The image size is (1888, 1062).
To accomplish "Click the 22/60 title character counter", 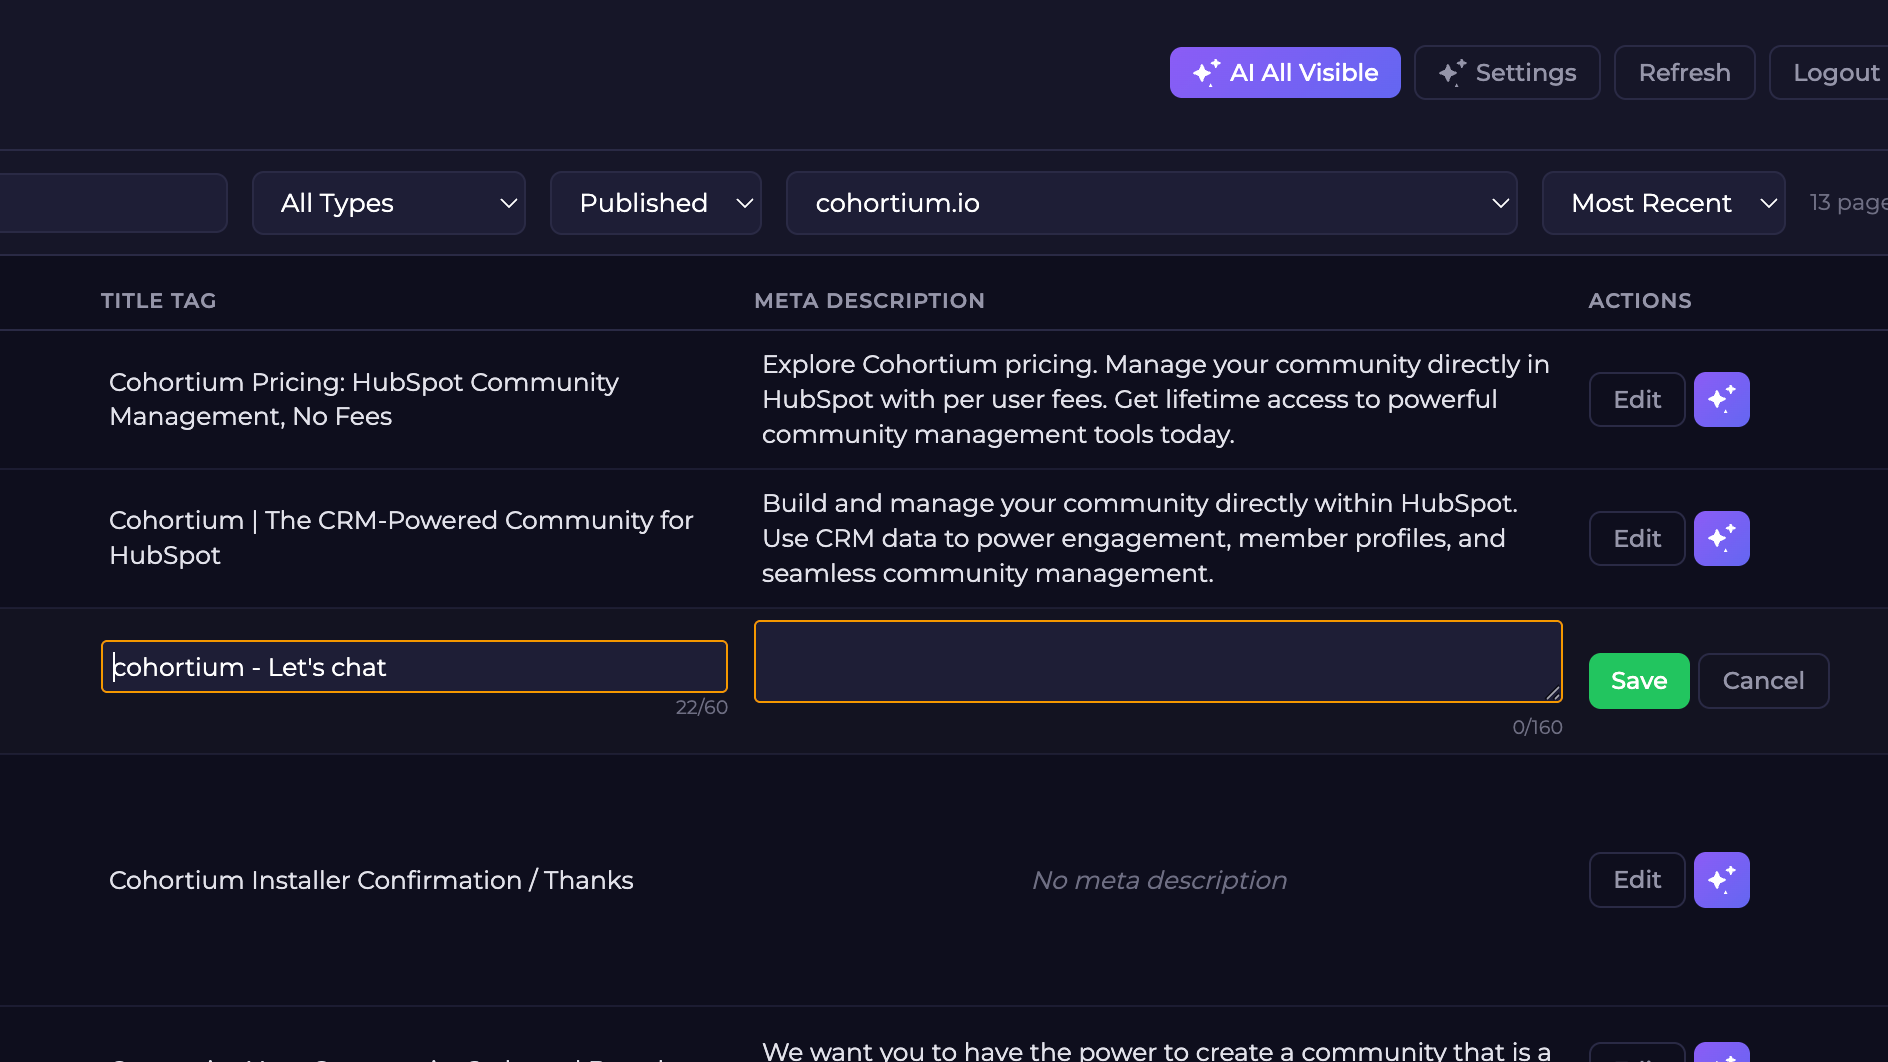I will tap(702, 707).
